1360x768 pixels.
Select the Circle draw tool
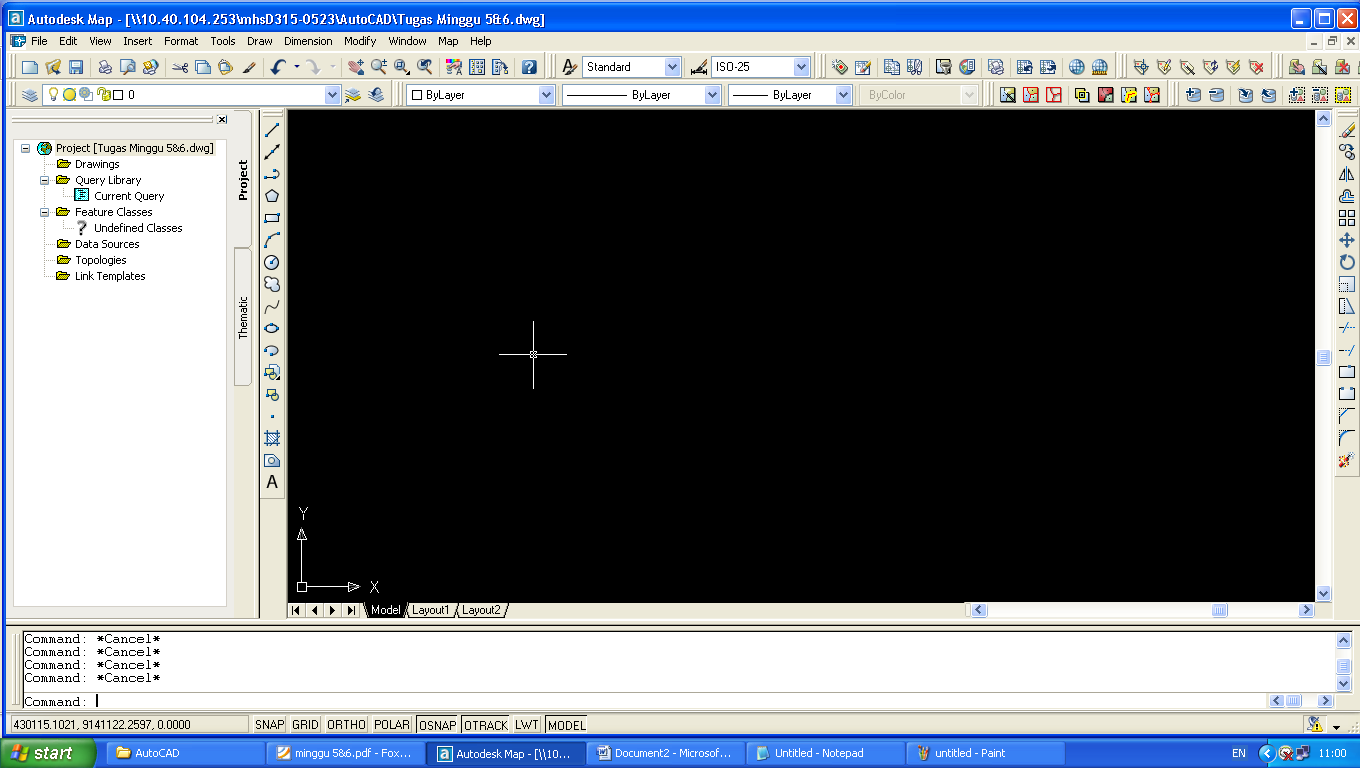272,262
